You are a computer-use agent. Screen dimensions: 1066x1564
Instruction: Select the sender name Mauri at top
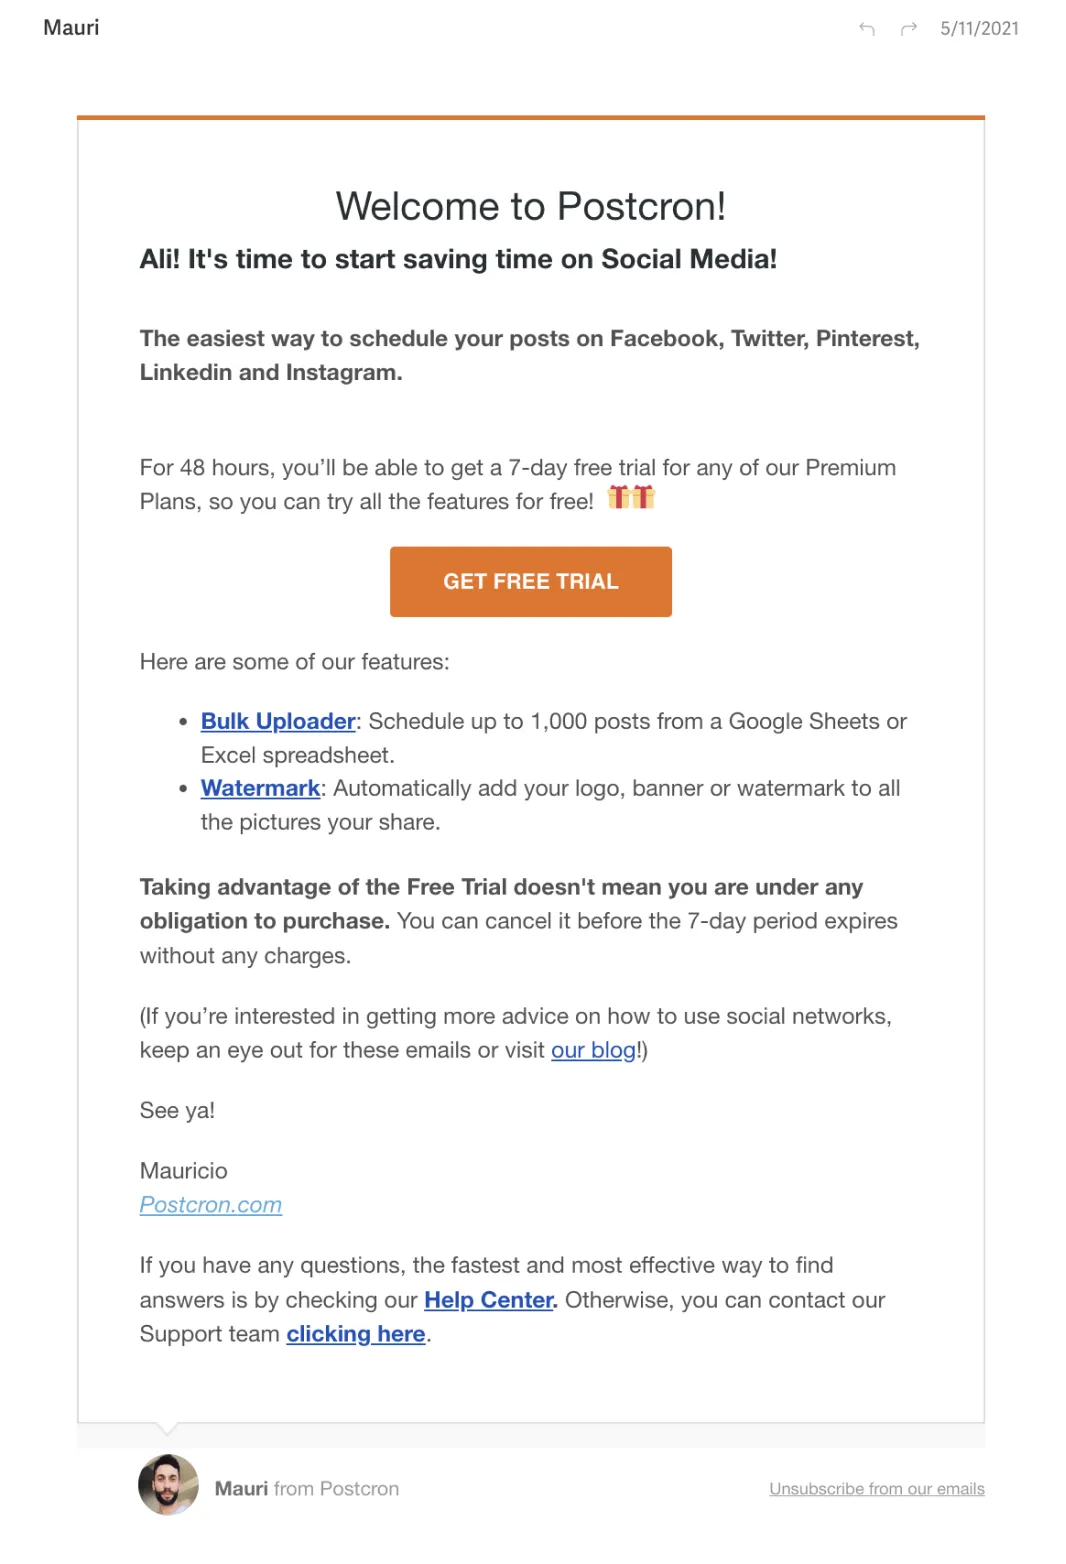[71, 28]
